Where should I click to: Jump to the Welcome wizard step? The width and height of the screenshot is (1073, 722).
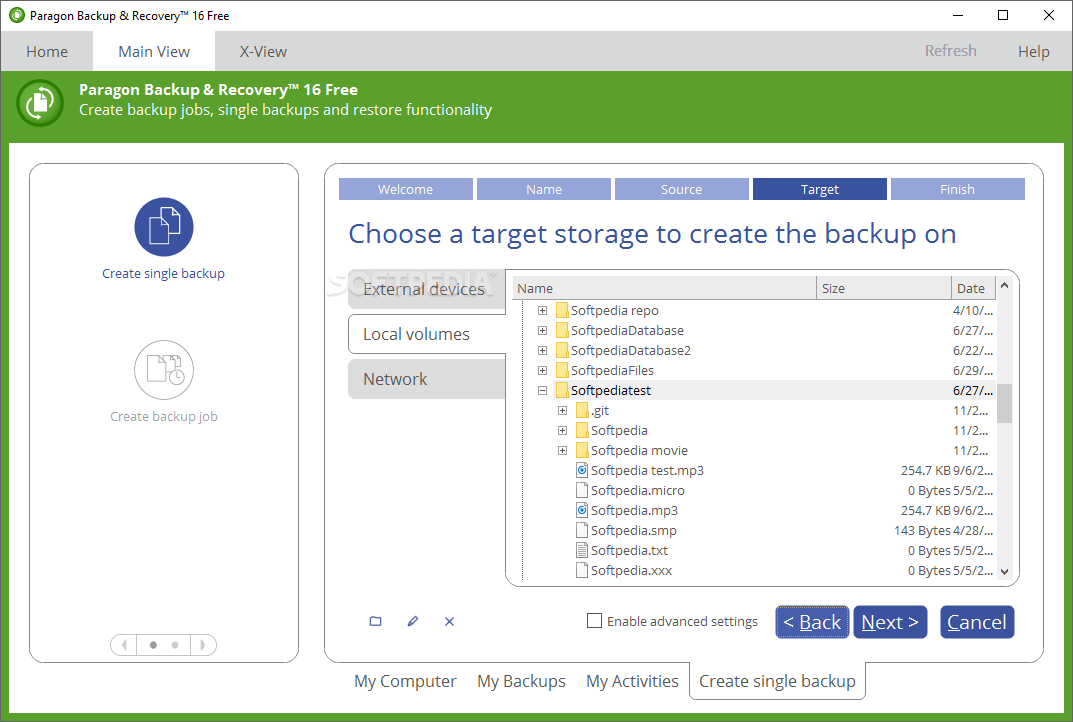[406, 189]
